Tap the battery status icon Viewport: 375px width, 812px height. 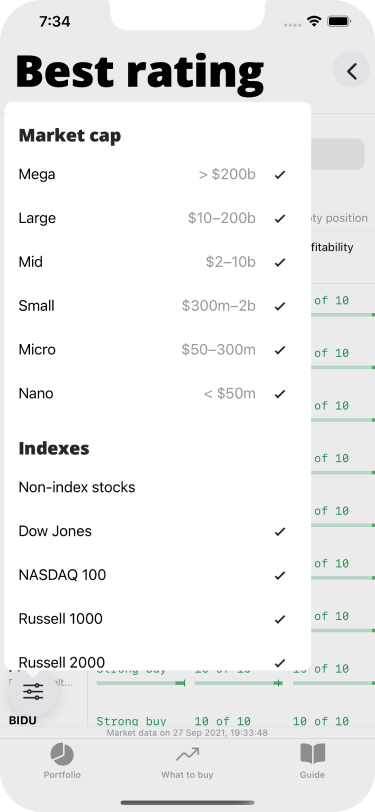point(339,21)
